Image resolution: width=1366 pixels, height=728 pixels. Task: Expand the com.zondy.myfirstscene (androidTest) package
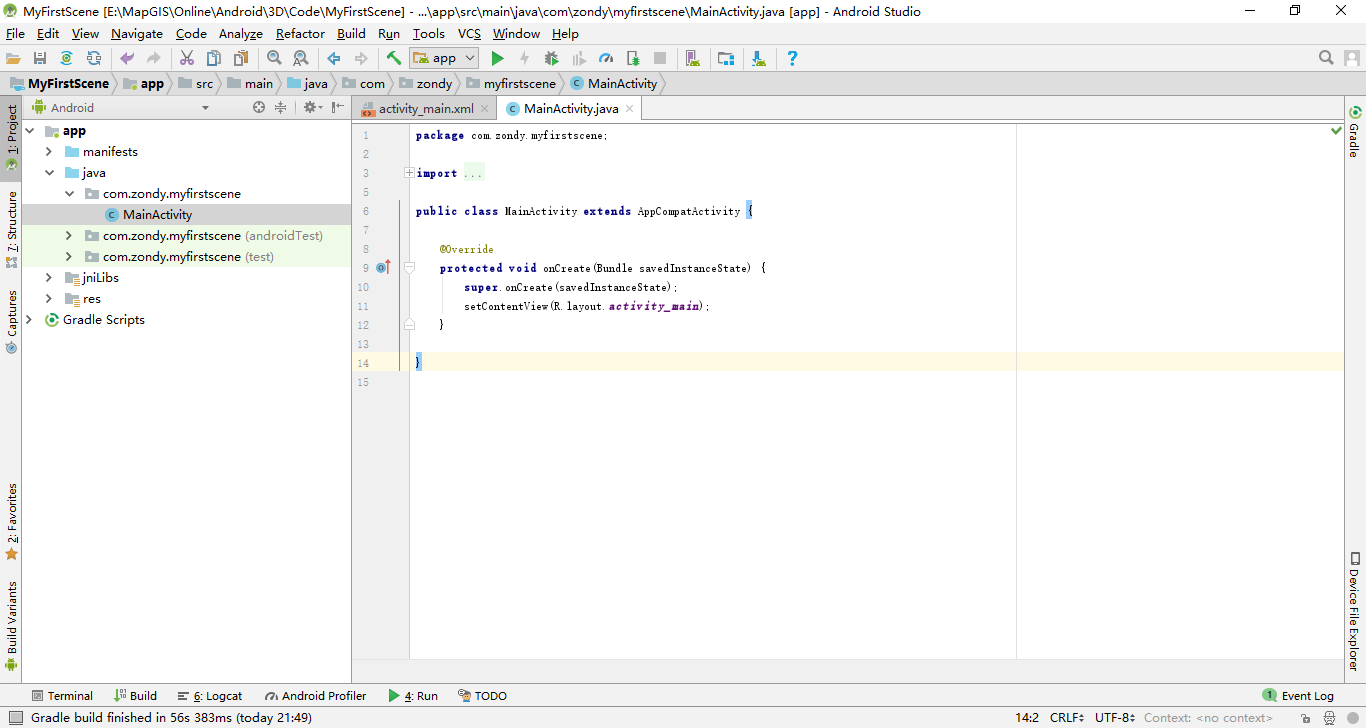coord(69,236)
